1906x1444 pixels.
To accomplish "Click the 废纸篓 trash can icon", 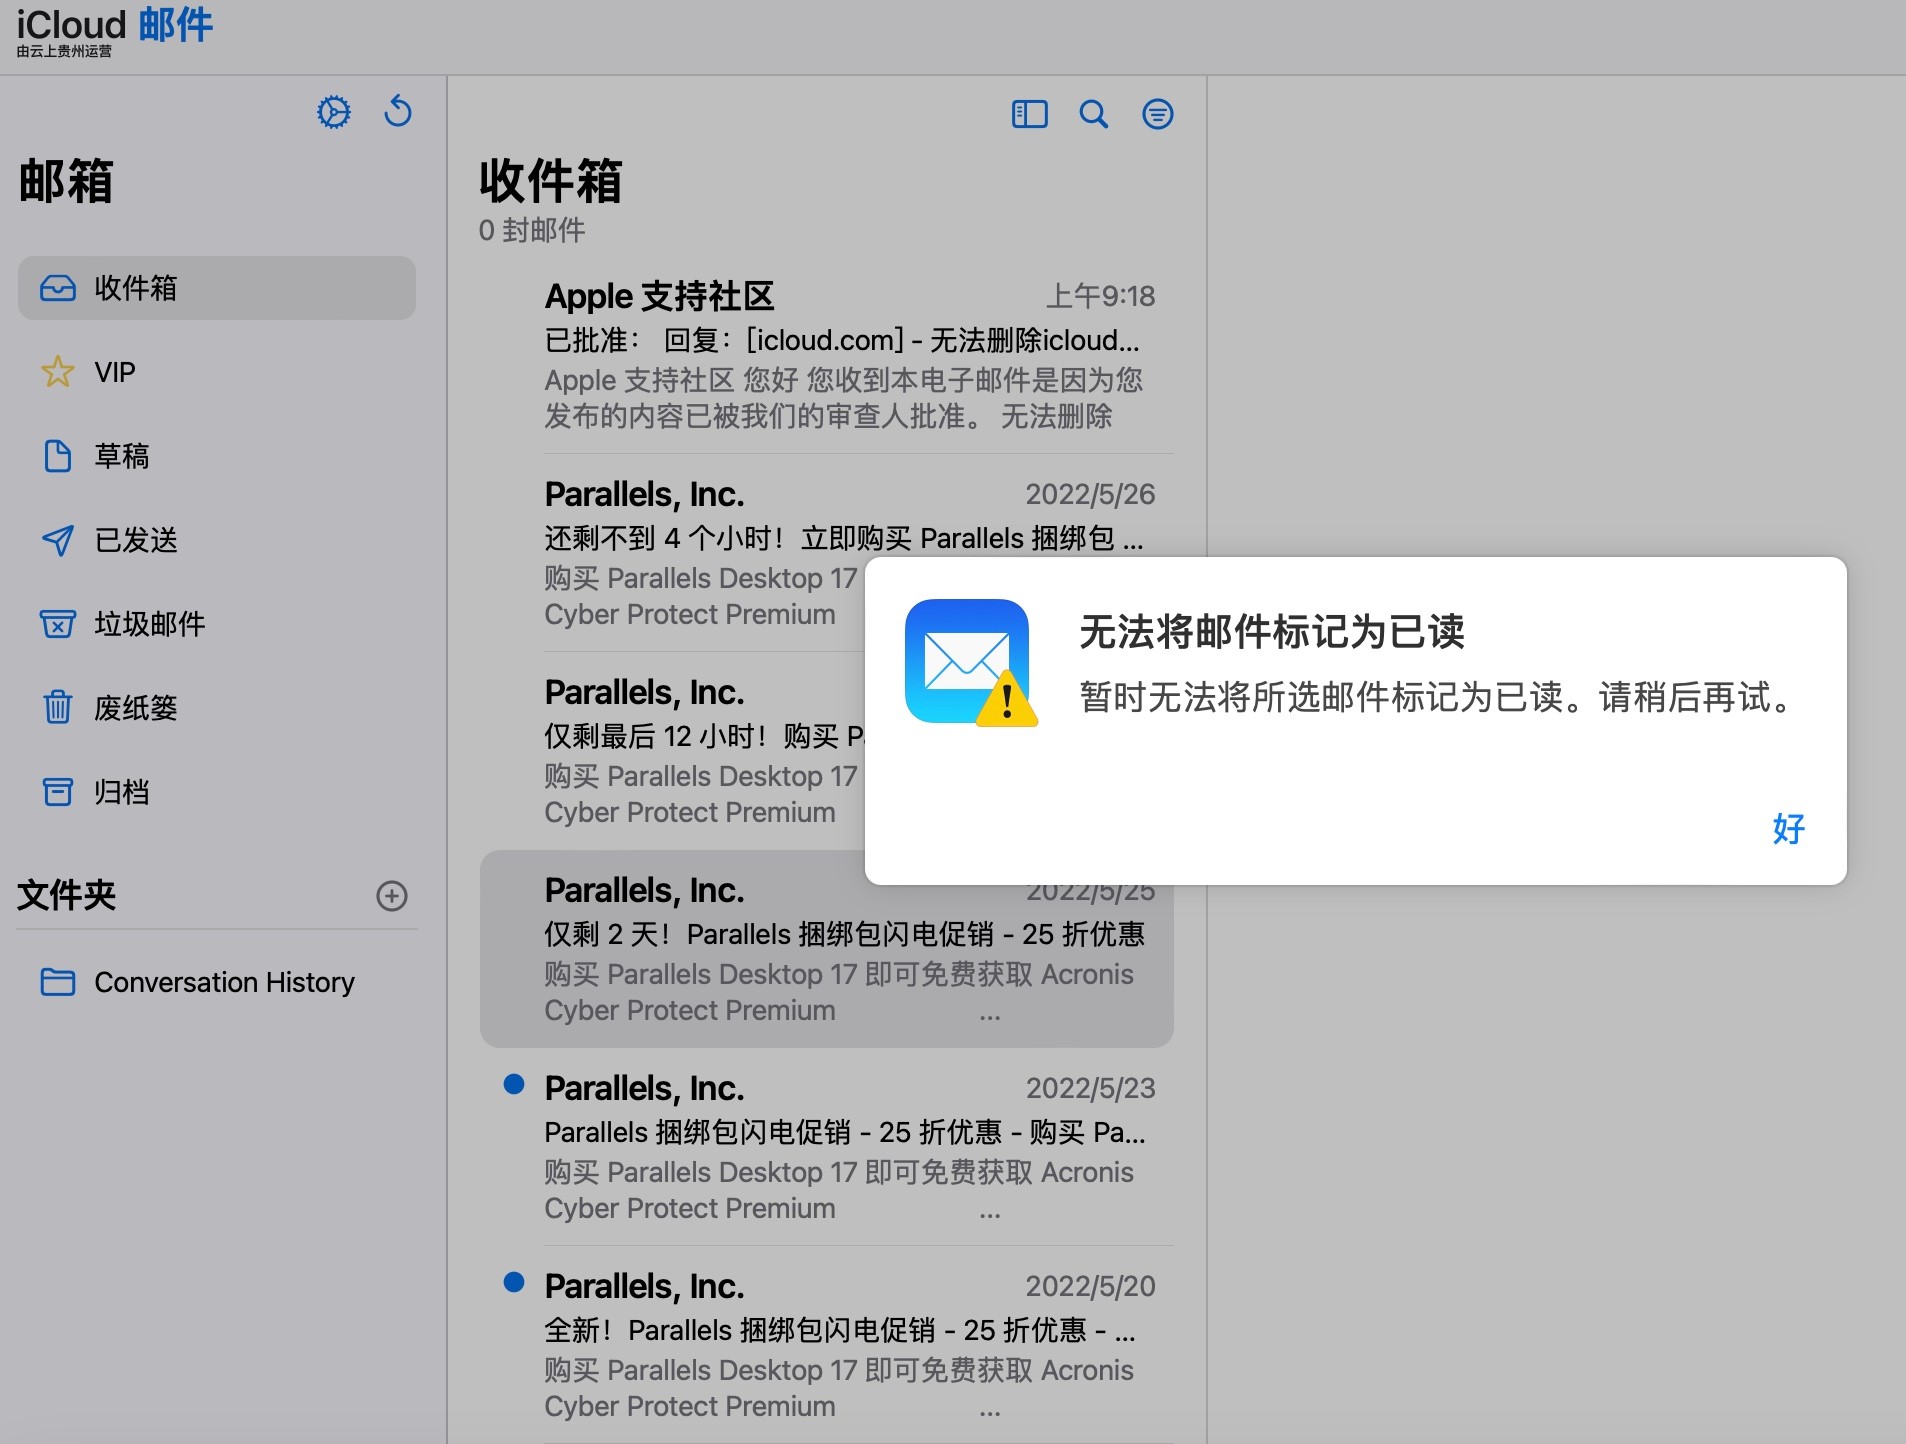I will click(58, 707).
